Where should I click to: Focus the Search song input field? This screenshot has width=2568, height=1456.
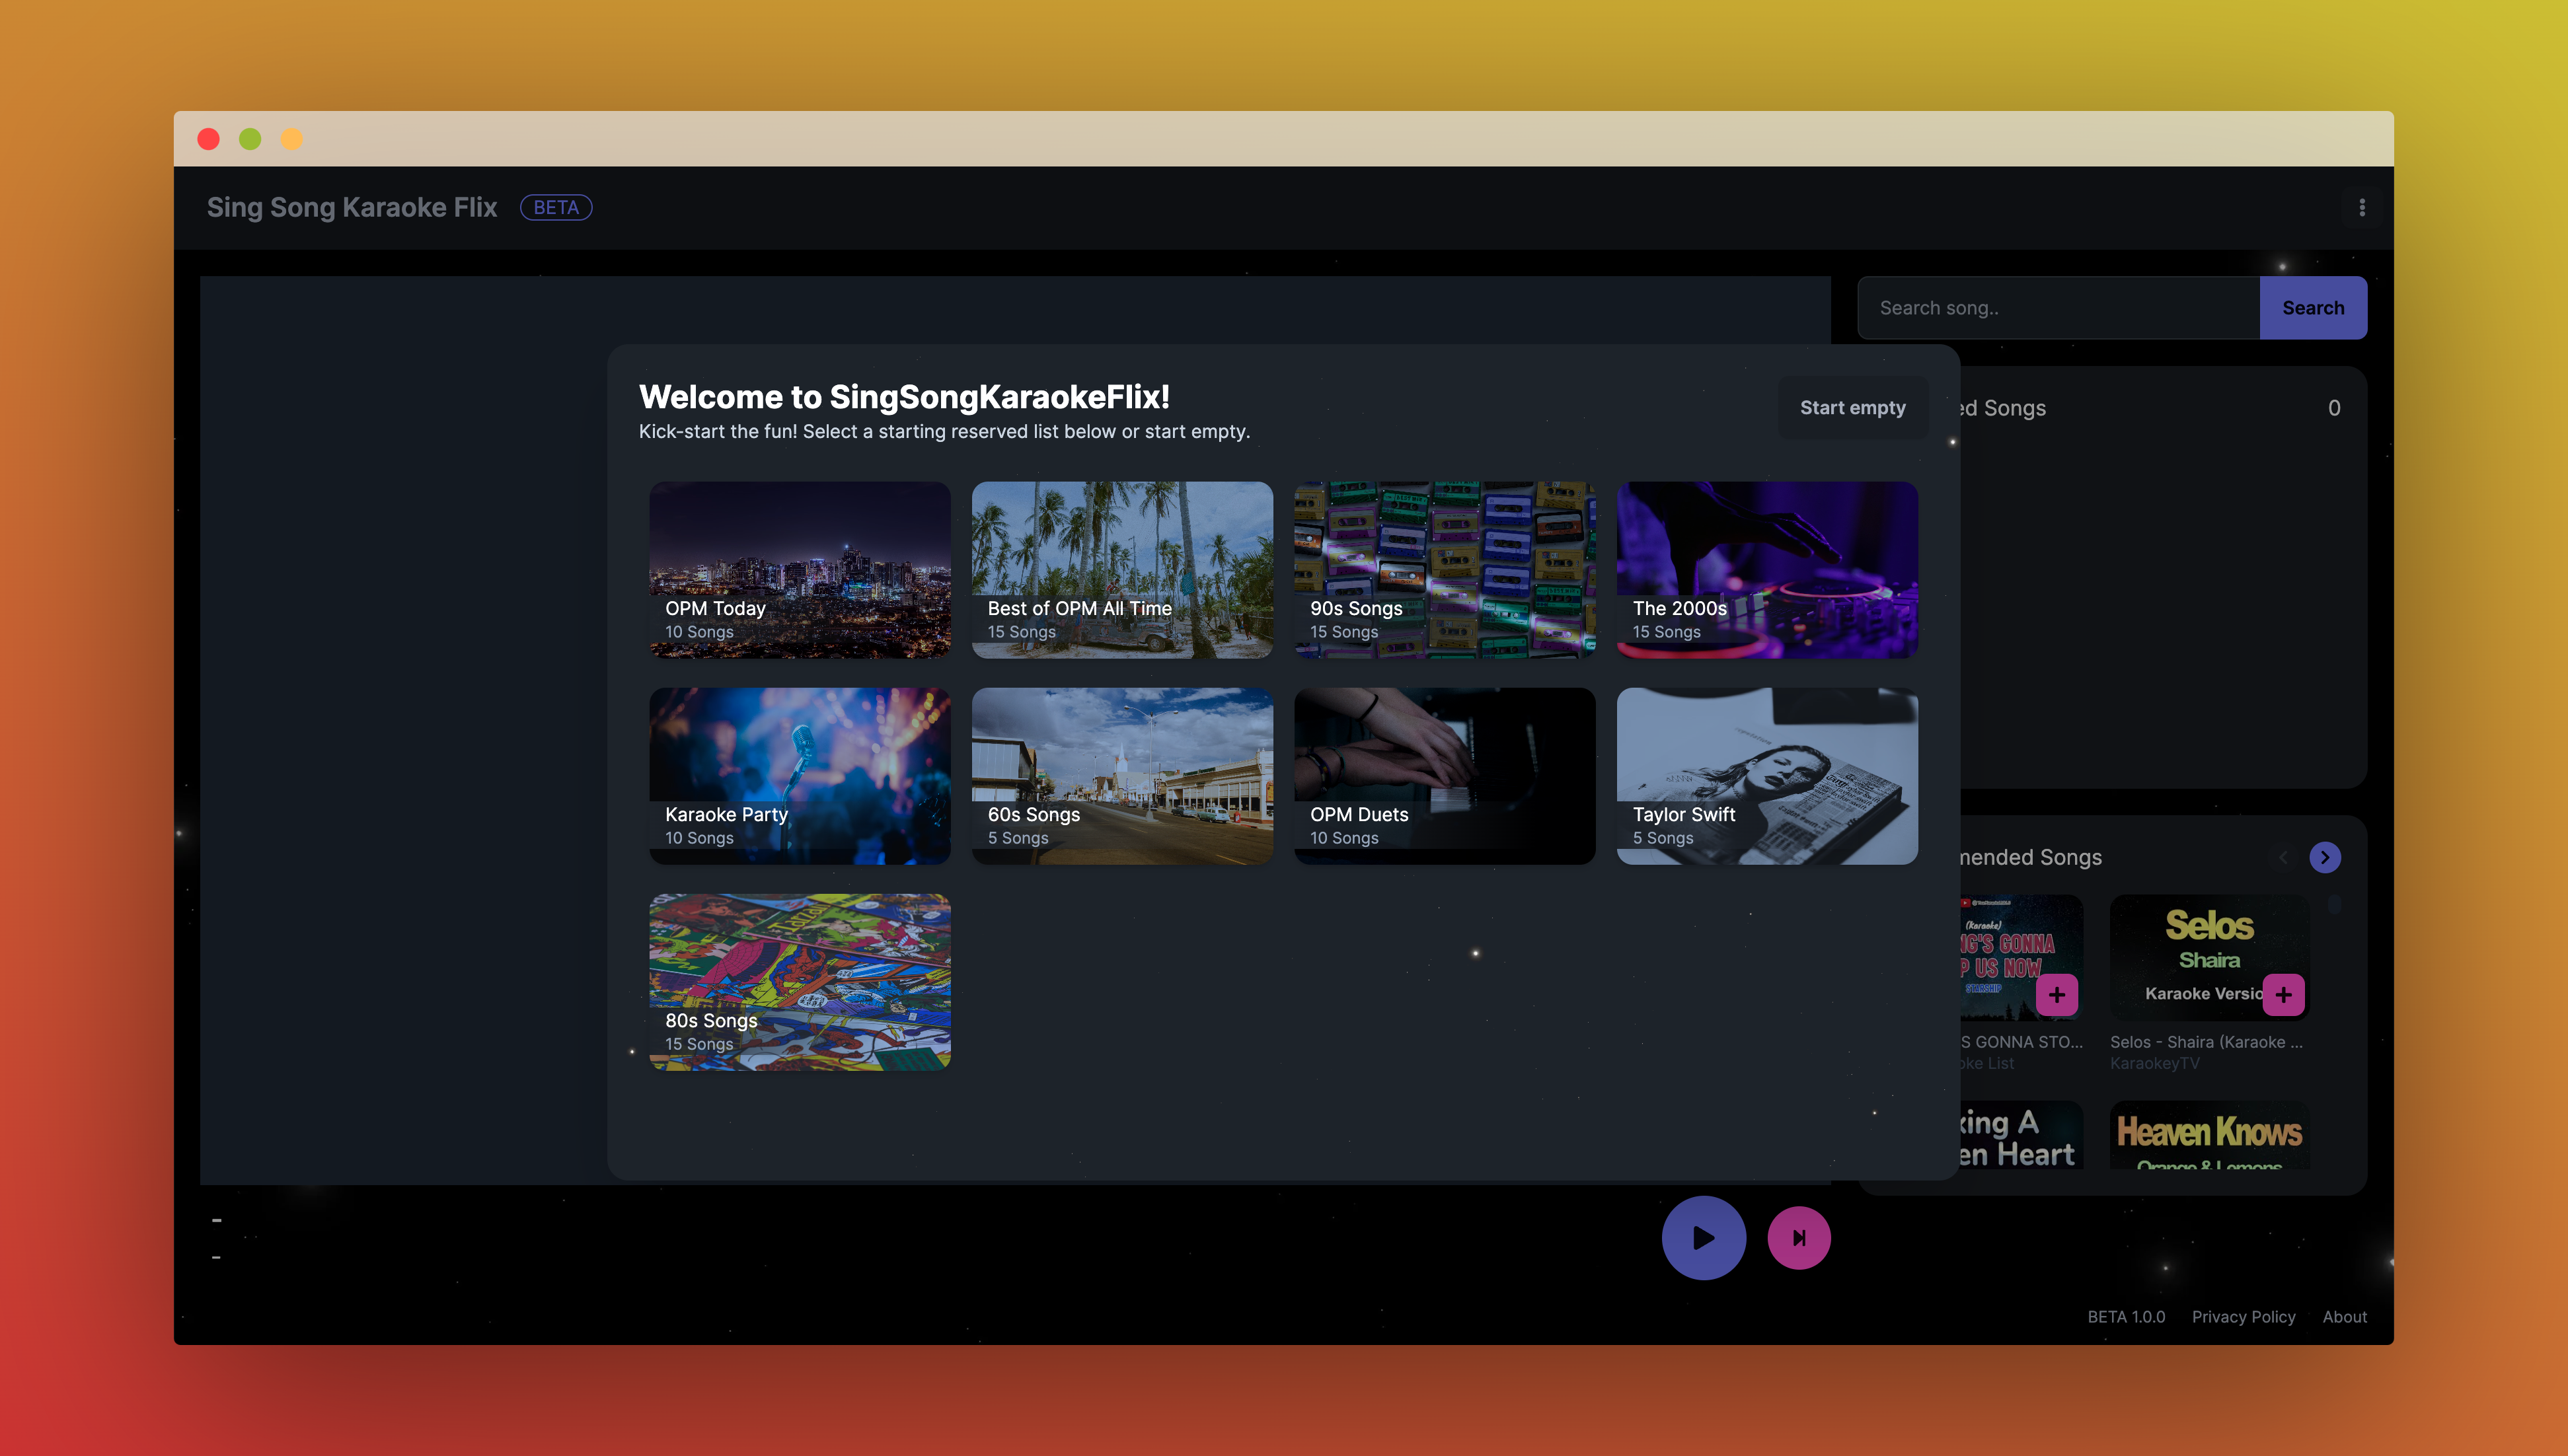click(x=2058, y=308)
